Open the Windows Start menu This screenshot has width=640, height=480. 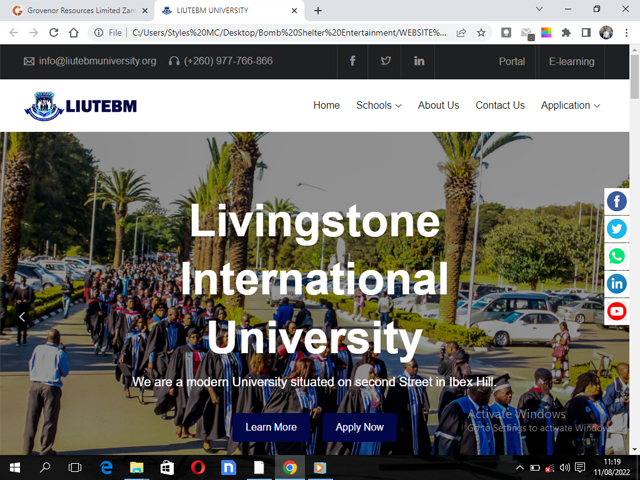coord(15,468)
